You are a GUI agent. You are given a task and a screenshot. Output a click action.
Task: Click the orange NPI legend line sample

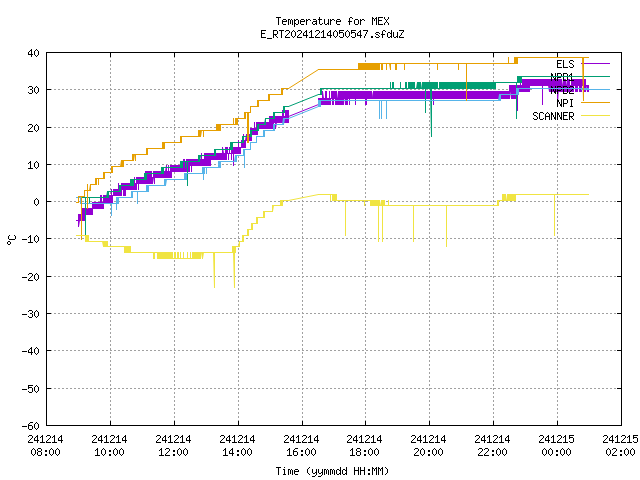(596, 102)
